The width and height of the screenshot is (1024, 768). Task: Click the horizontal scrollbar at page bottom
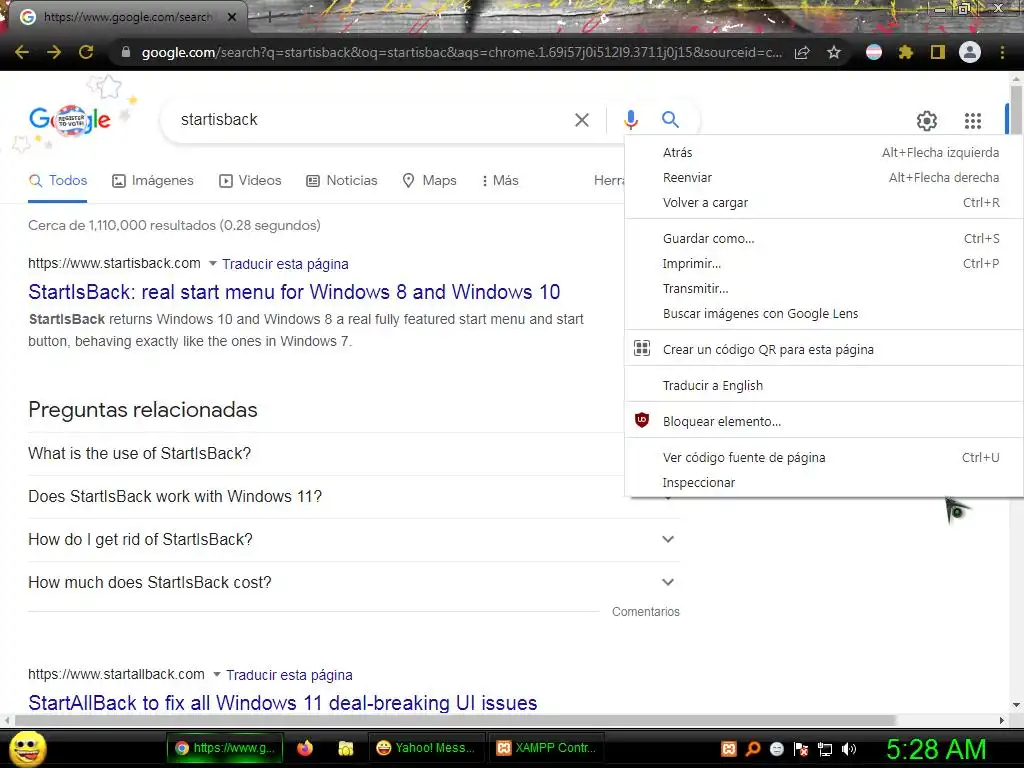455,720
